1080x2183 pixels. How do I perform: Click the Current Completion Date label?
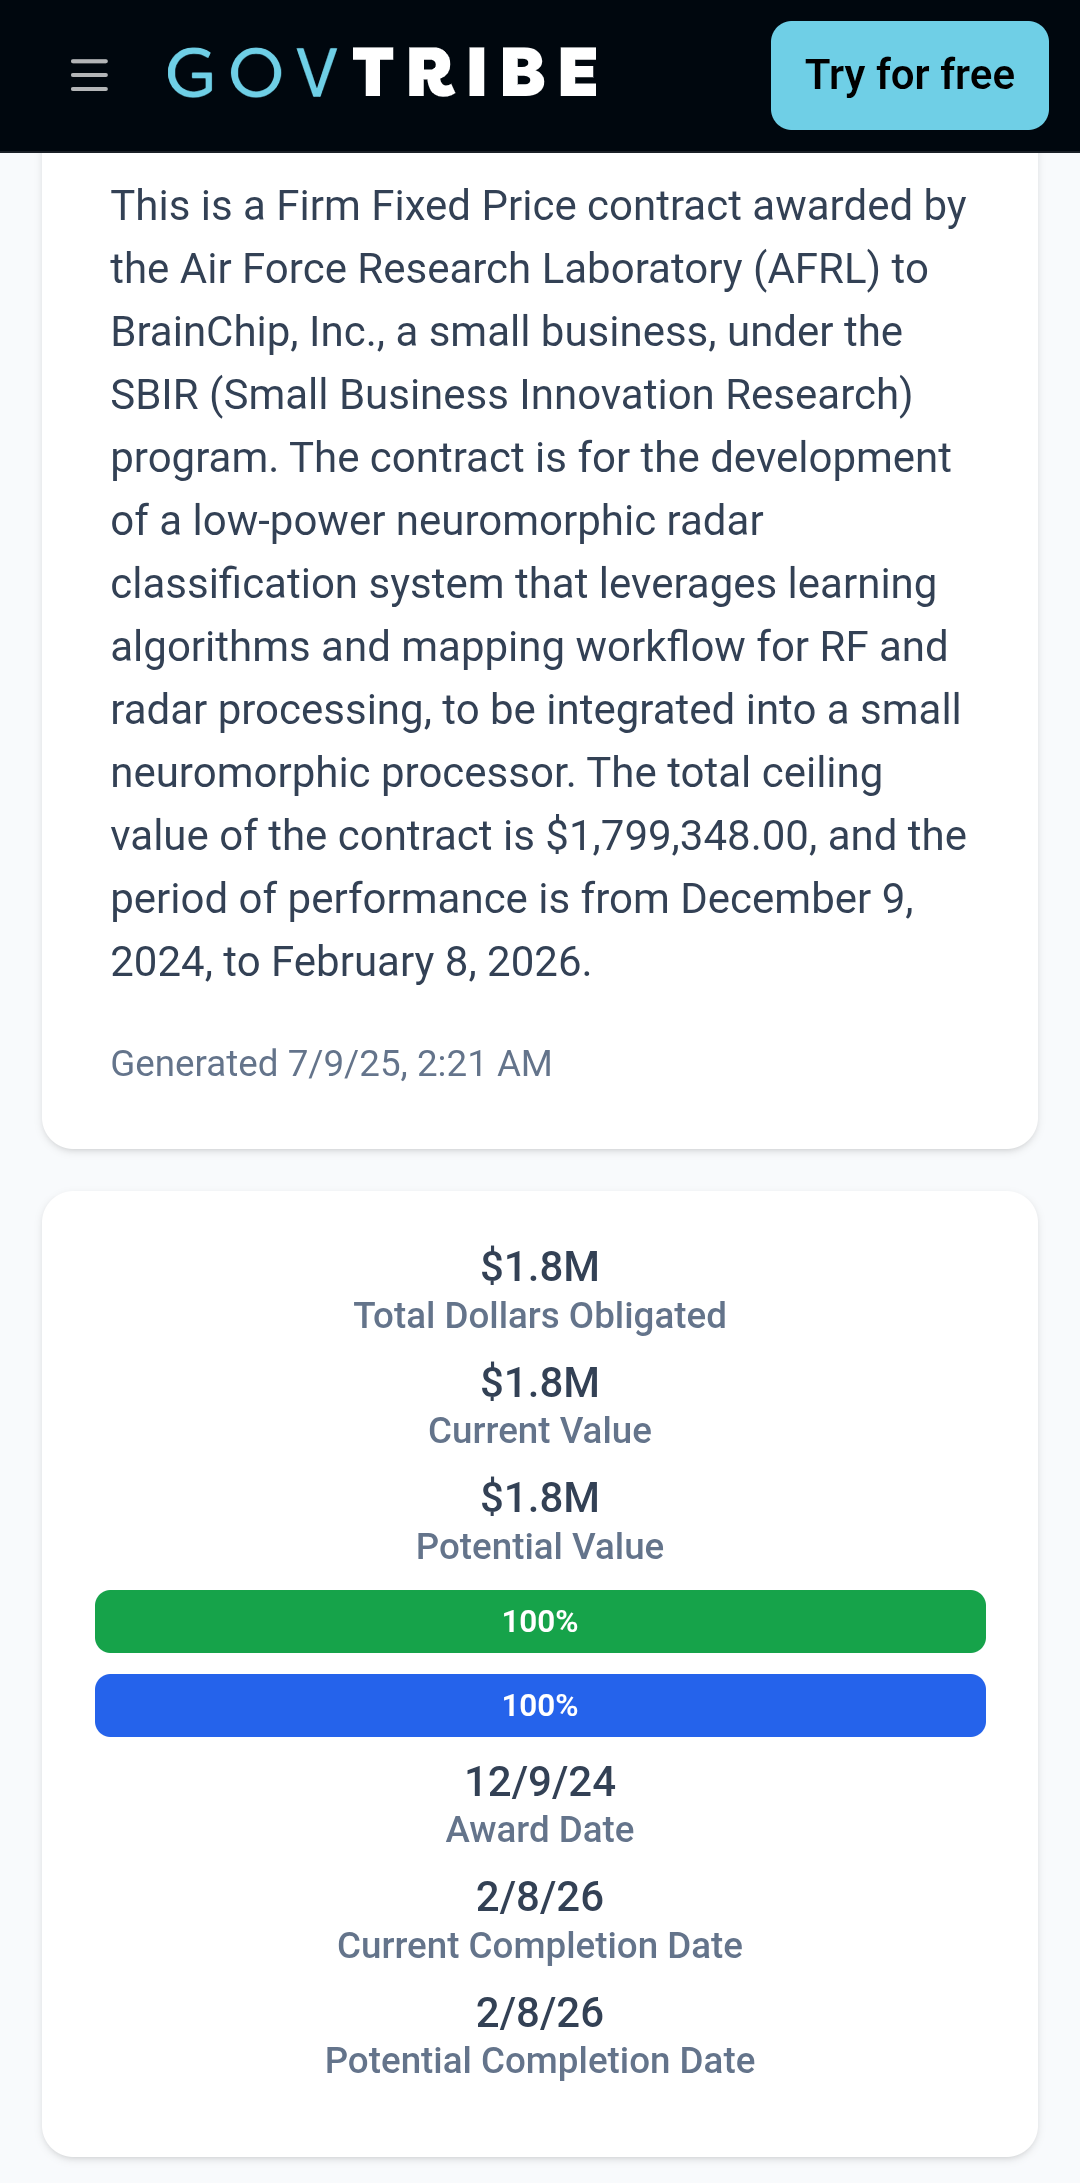pos(540,1946)
